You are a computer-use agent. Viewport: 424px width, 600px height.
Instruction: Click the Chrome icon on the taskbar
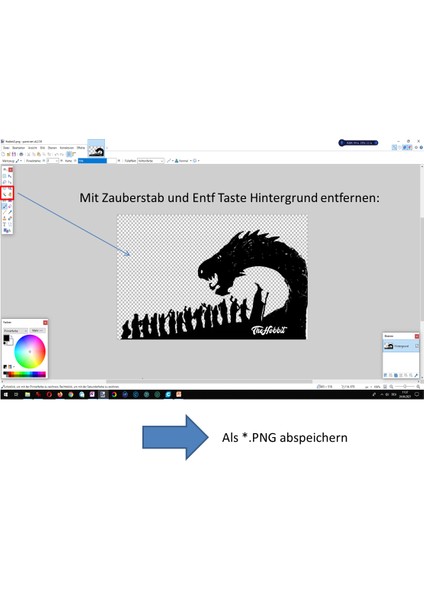(x=71, y=394)
